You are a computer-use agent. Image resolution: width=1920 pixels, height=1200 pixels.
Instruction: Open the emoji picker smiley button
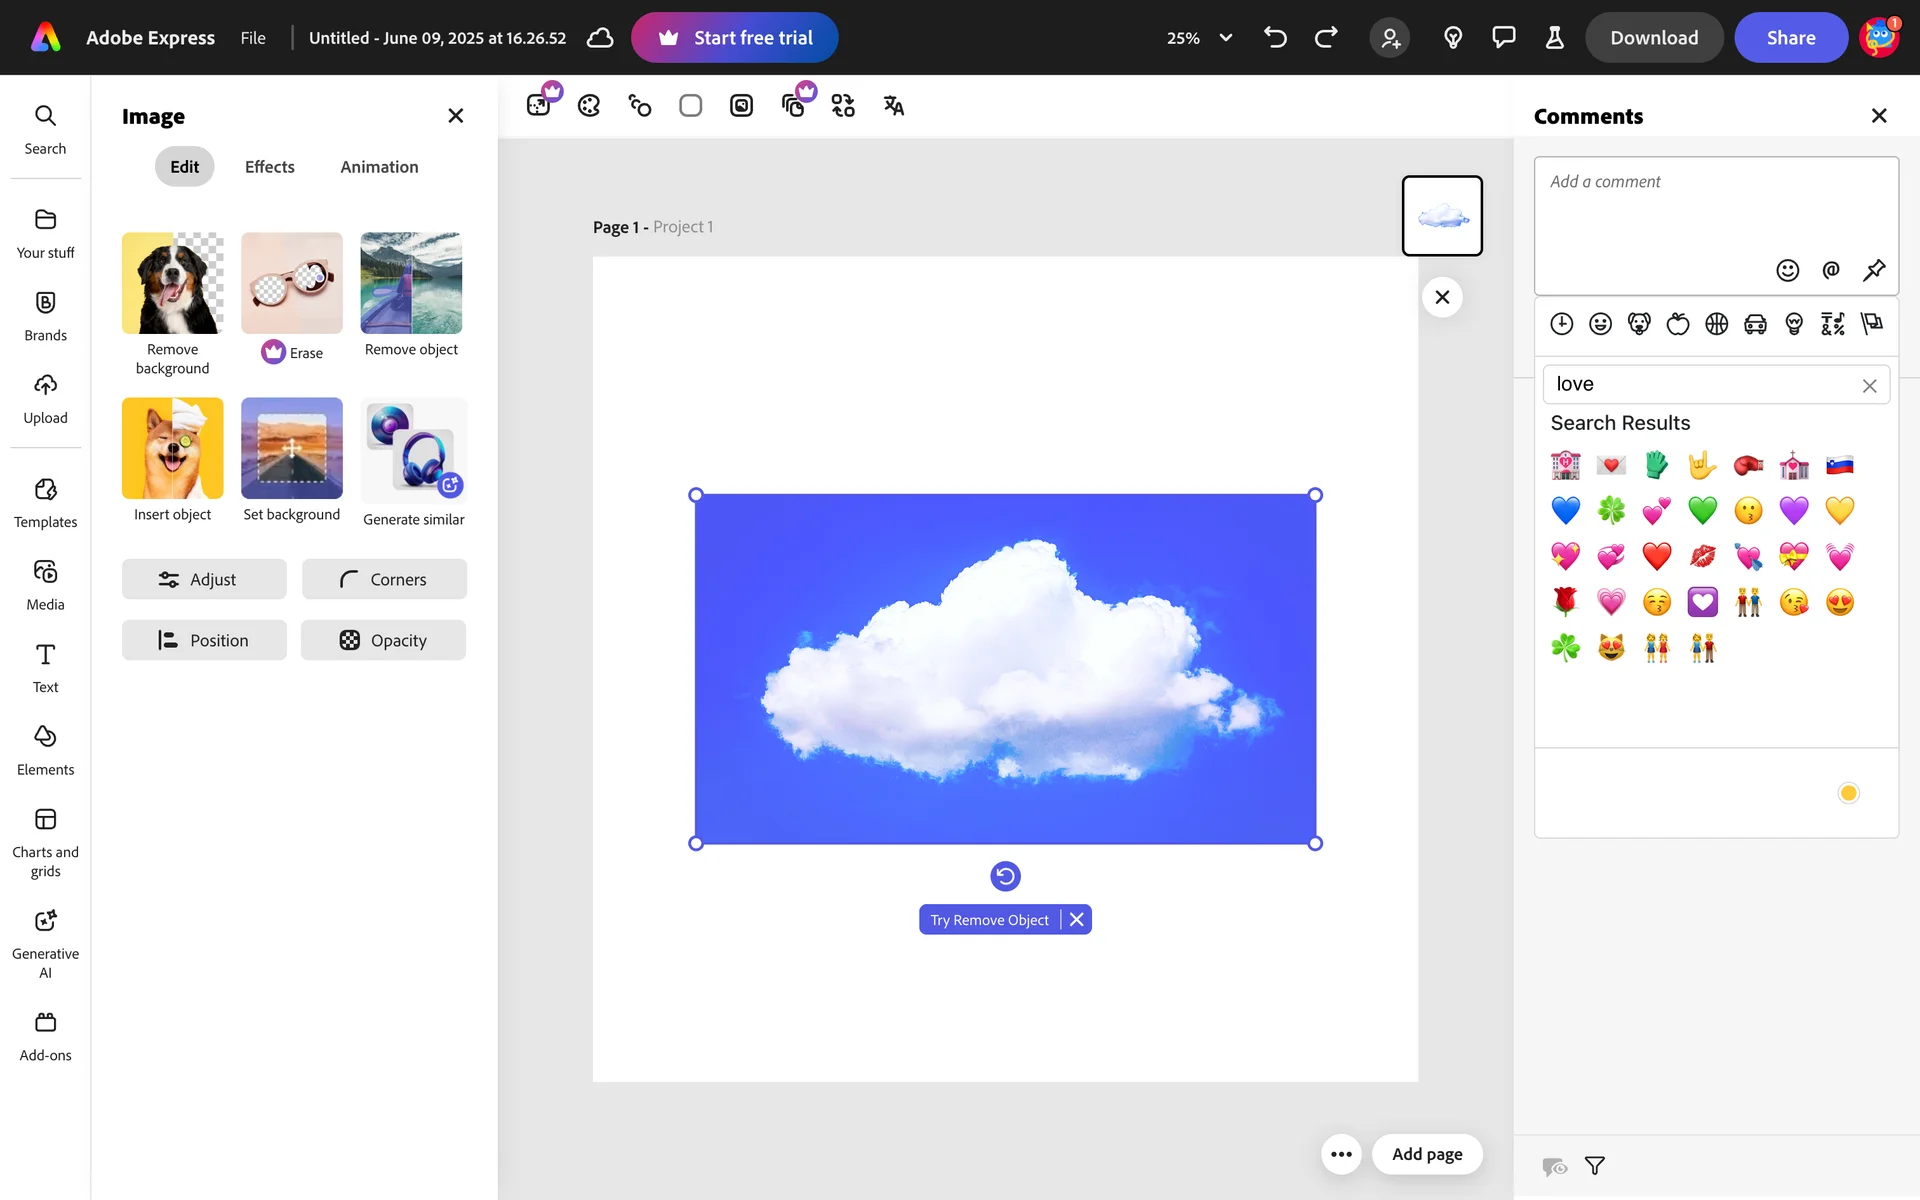tap(1787, 270)
